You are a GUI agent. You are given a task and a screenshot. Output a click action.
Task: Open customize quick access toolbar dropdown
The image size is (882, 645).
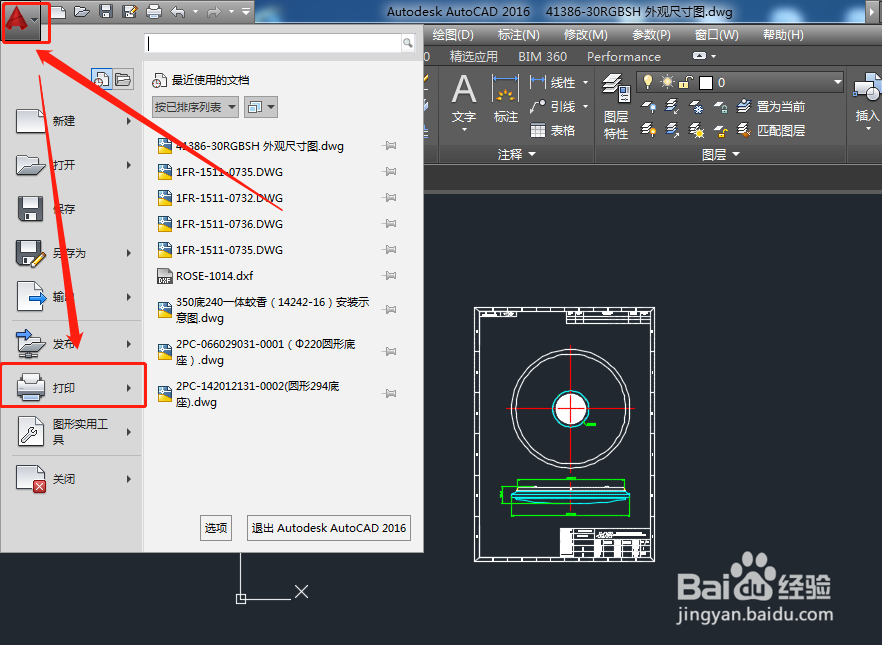tap(246, 11)
